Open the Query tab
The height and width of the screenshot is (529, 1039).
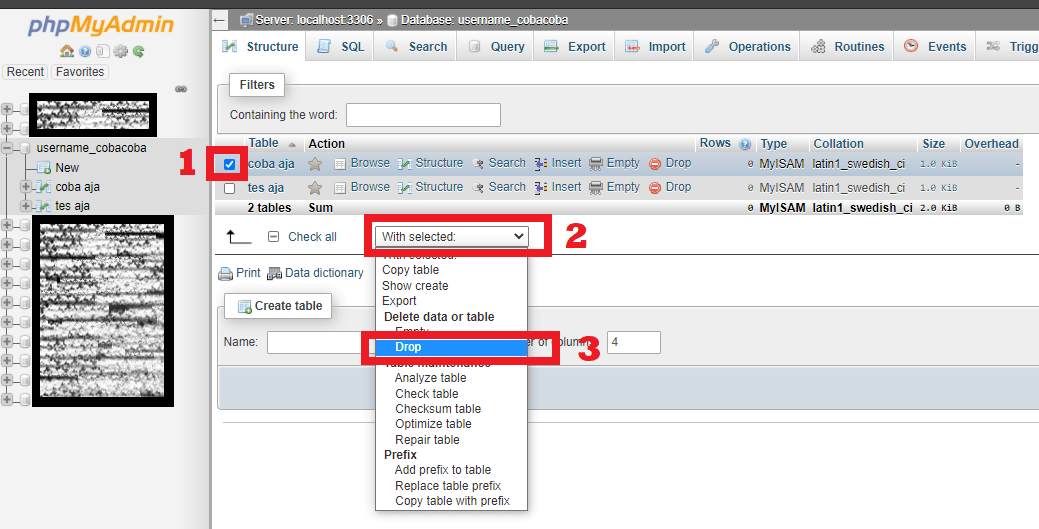[495, 46]
